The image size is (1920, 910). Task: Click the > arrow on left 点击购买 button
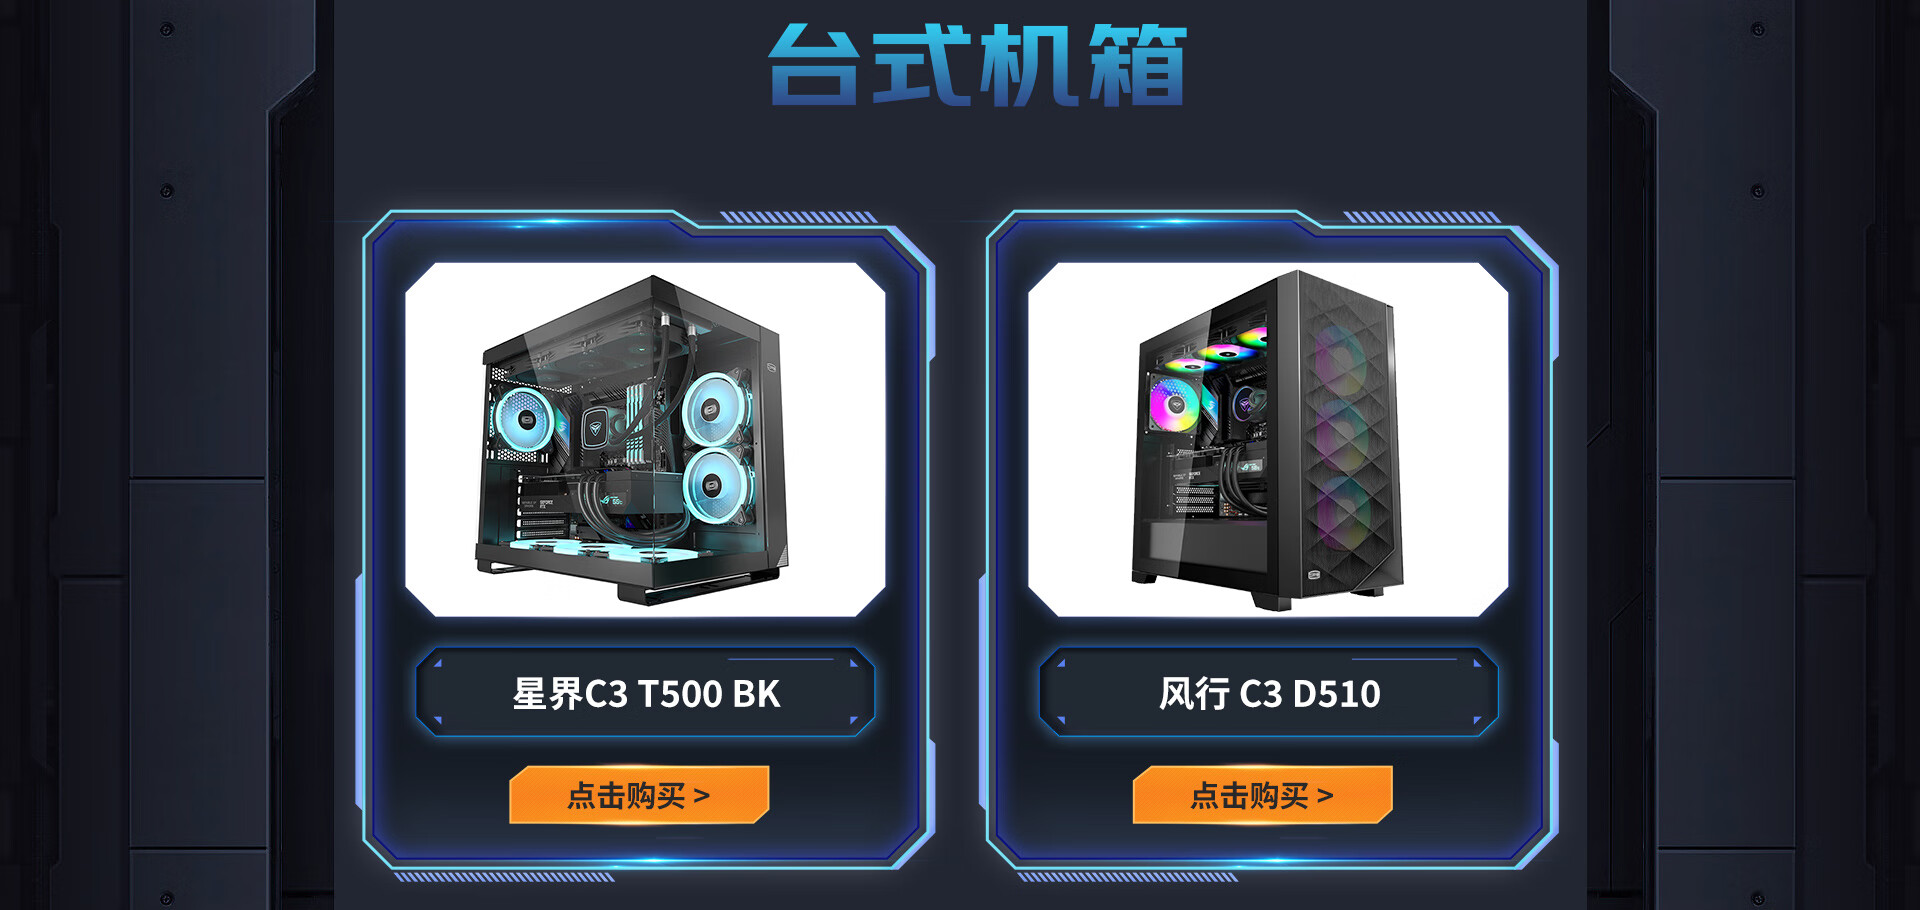tap(701, 796)
